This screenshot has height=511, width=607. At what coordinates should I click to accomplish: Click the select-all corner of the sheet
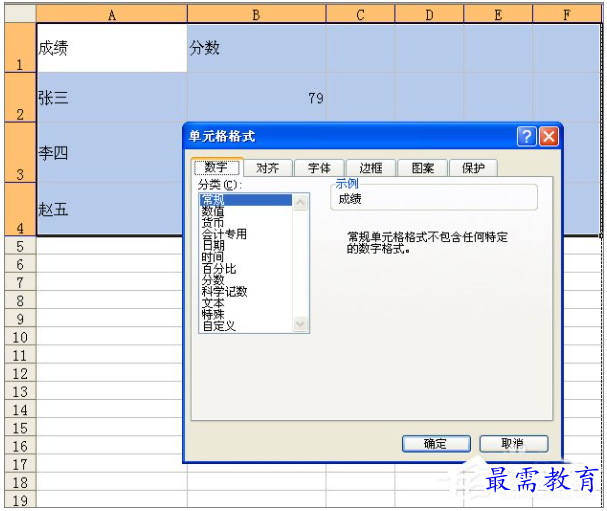[x=20, y=14]
